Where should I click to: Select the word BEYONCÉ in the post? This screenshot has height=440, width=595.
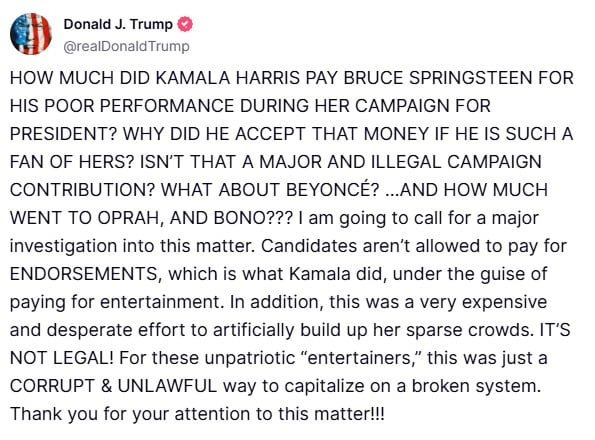(x=332, y=189)
